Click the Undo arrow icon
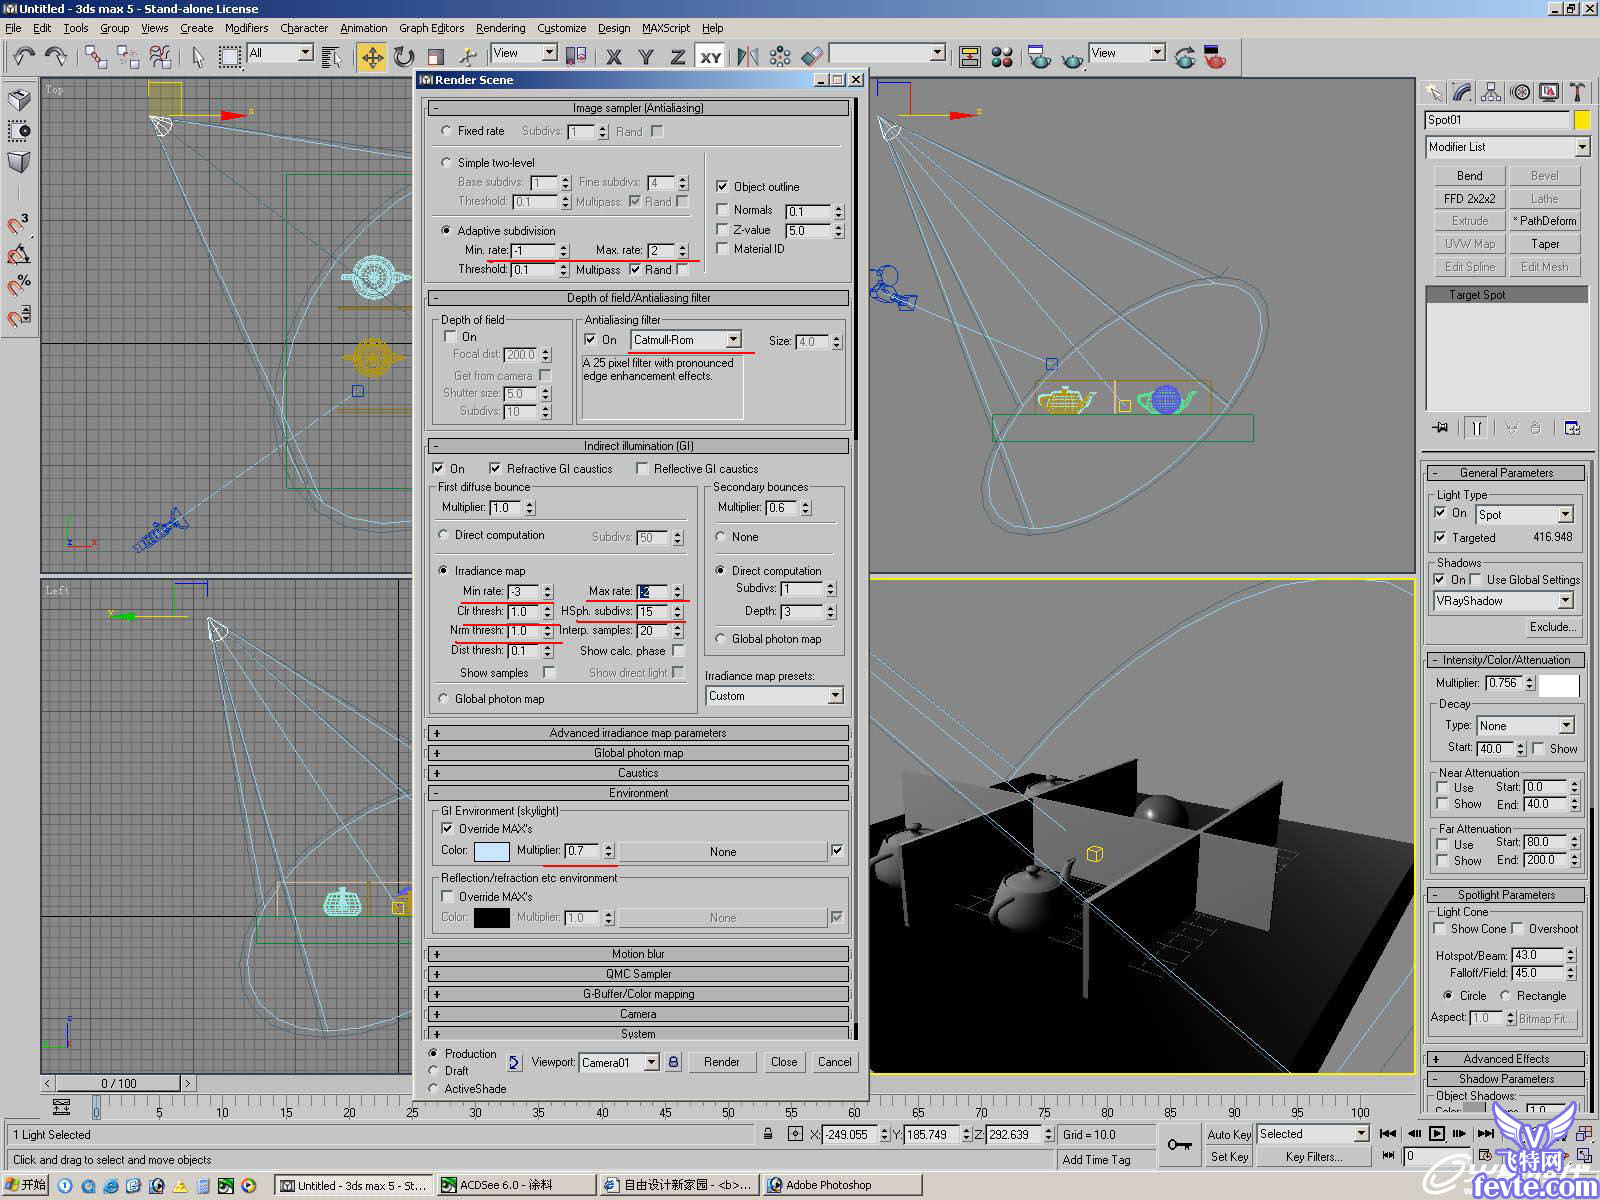1600x1200 pixels. coord(24,57)
